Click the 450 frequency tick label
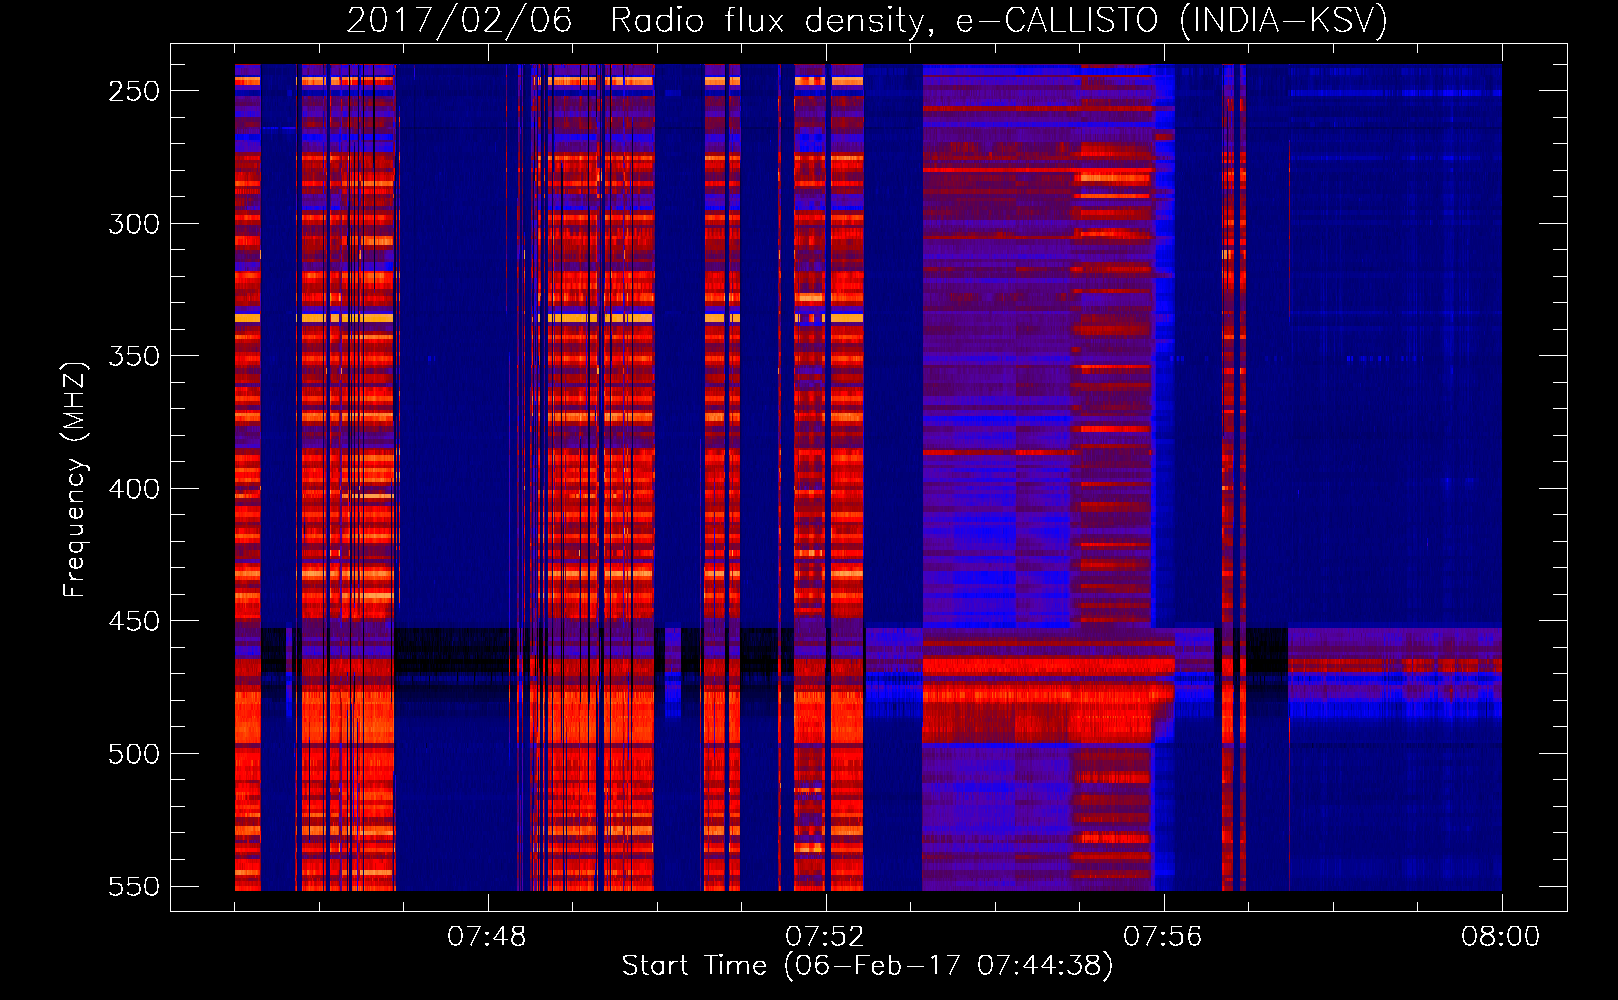This screenshot has height=1000, width=1618. [134, 621]
